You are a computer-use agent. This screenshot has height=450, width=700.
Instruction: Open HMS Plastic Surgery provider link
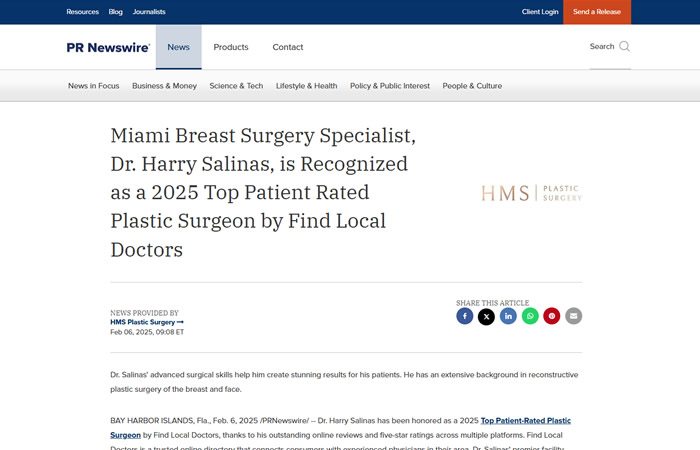click(147, 322)
